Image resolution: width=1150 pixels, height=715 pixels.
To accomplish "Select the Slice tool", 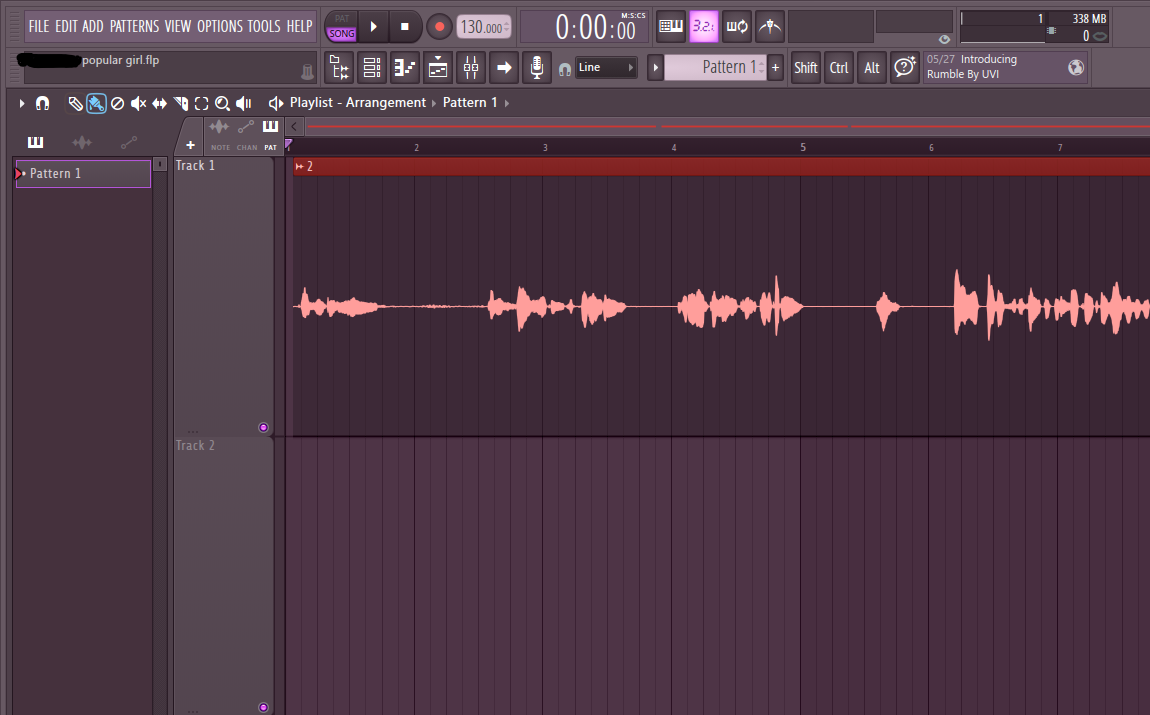I will coord(180,103).
